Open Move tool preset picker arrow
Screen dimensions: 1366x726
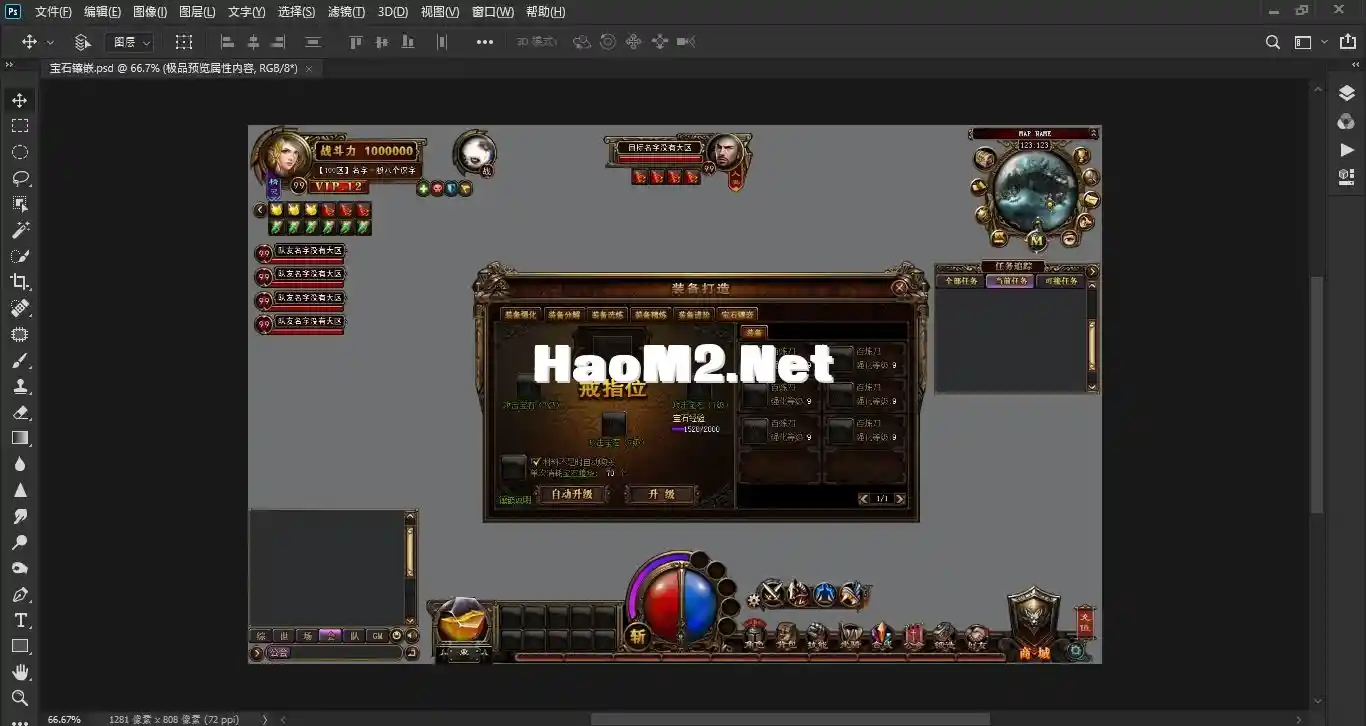coord(51,43)
